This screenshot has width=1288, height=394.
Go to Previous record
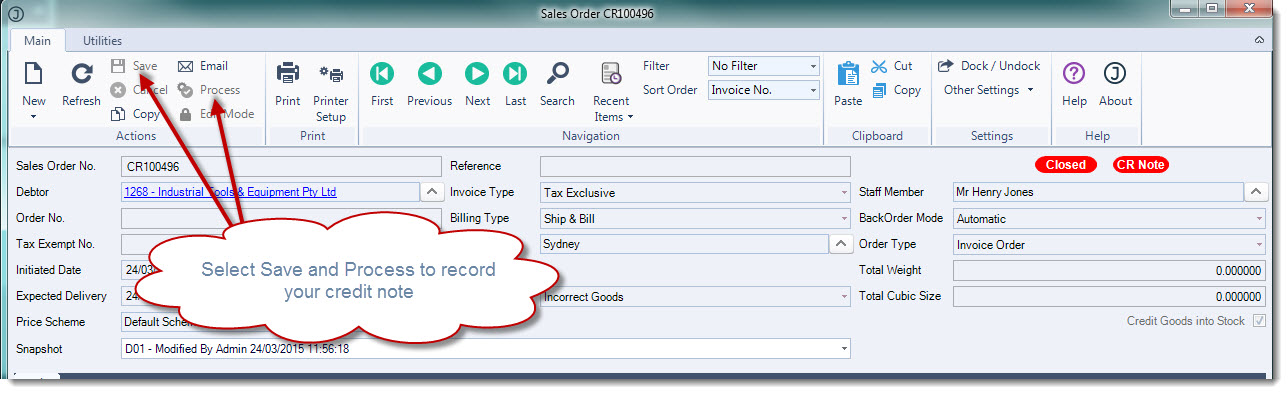click(x=429, y=73)
